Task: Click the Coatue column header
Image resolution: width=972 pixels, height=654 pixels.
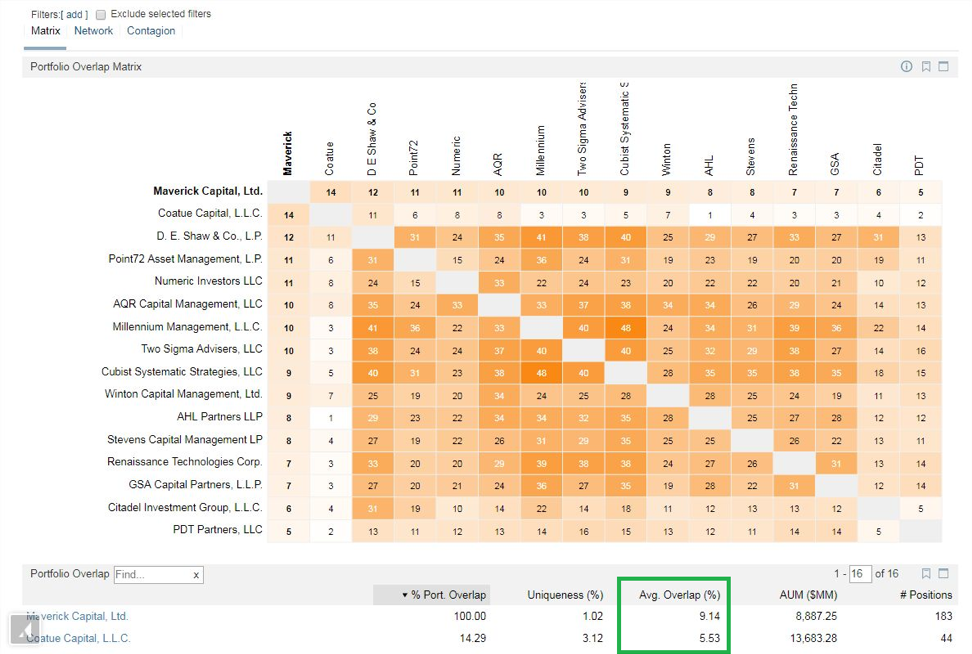Action: click(329, 159)
